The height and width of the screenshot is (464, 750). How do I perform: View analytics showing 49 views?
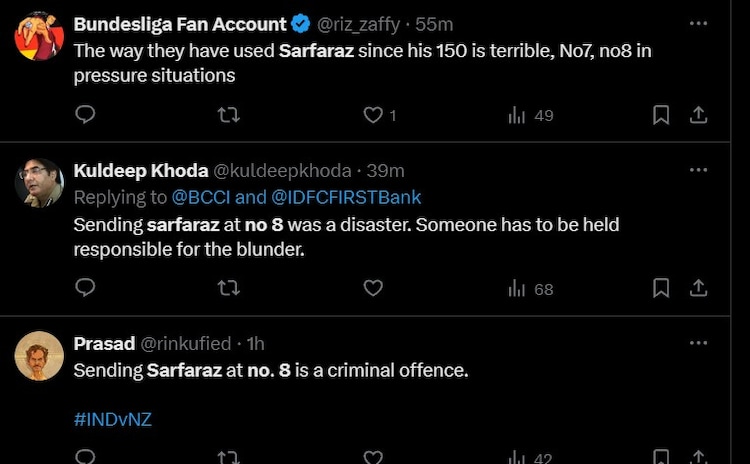pos(530,115)
